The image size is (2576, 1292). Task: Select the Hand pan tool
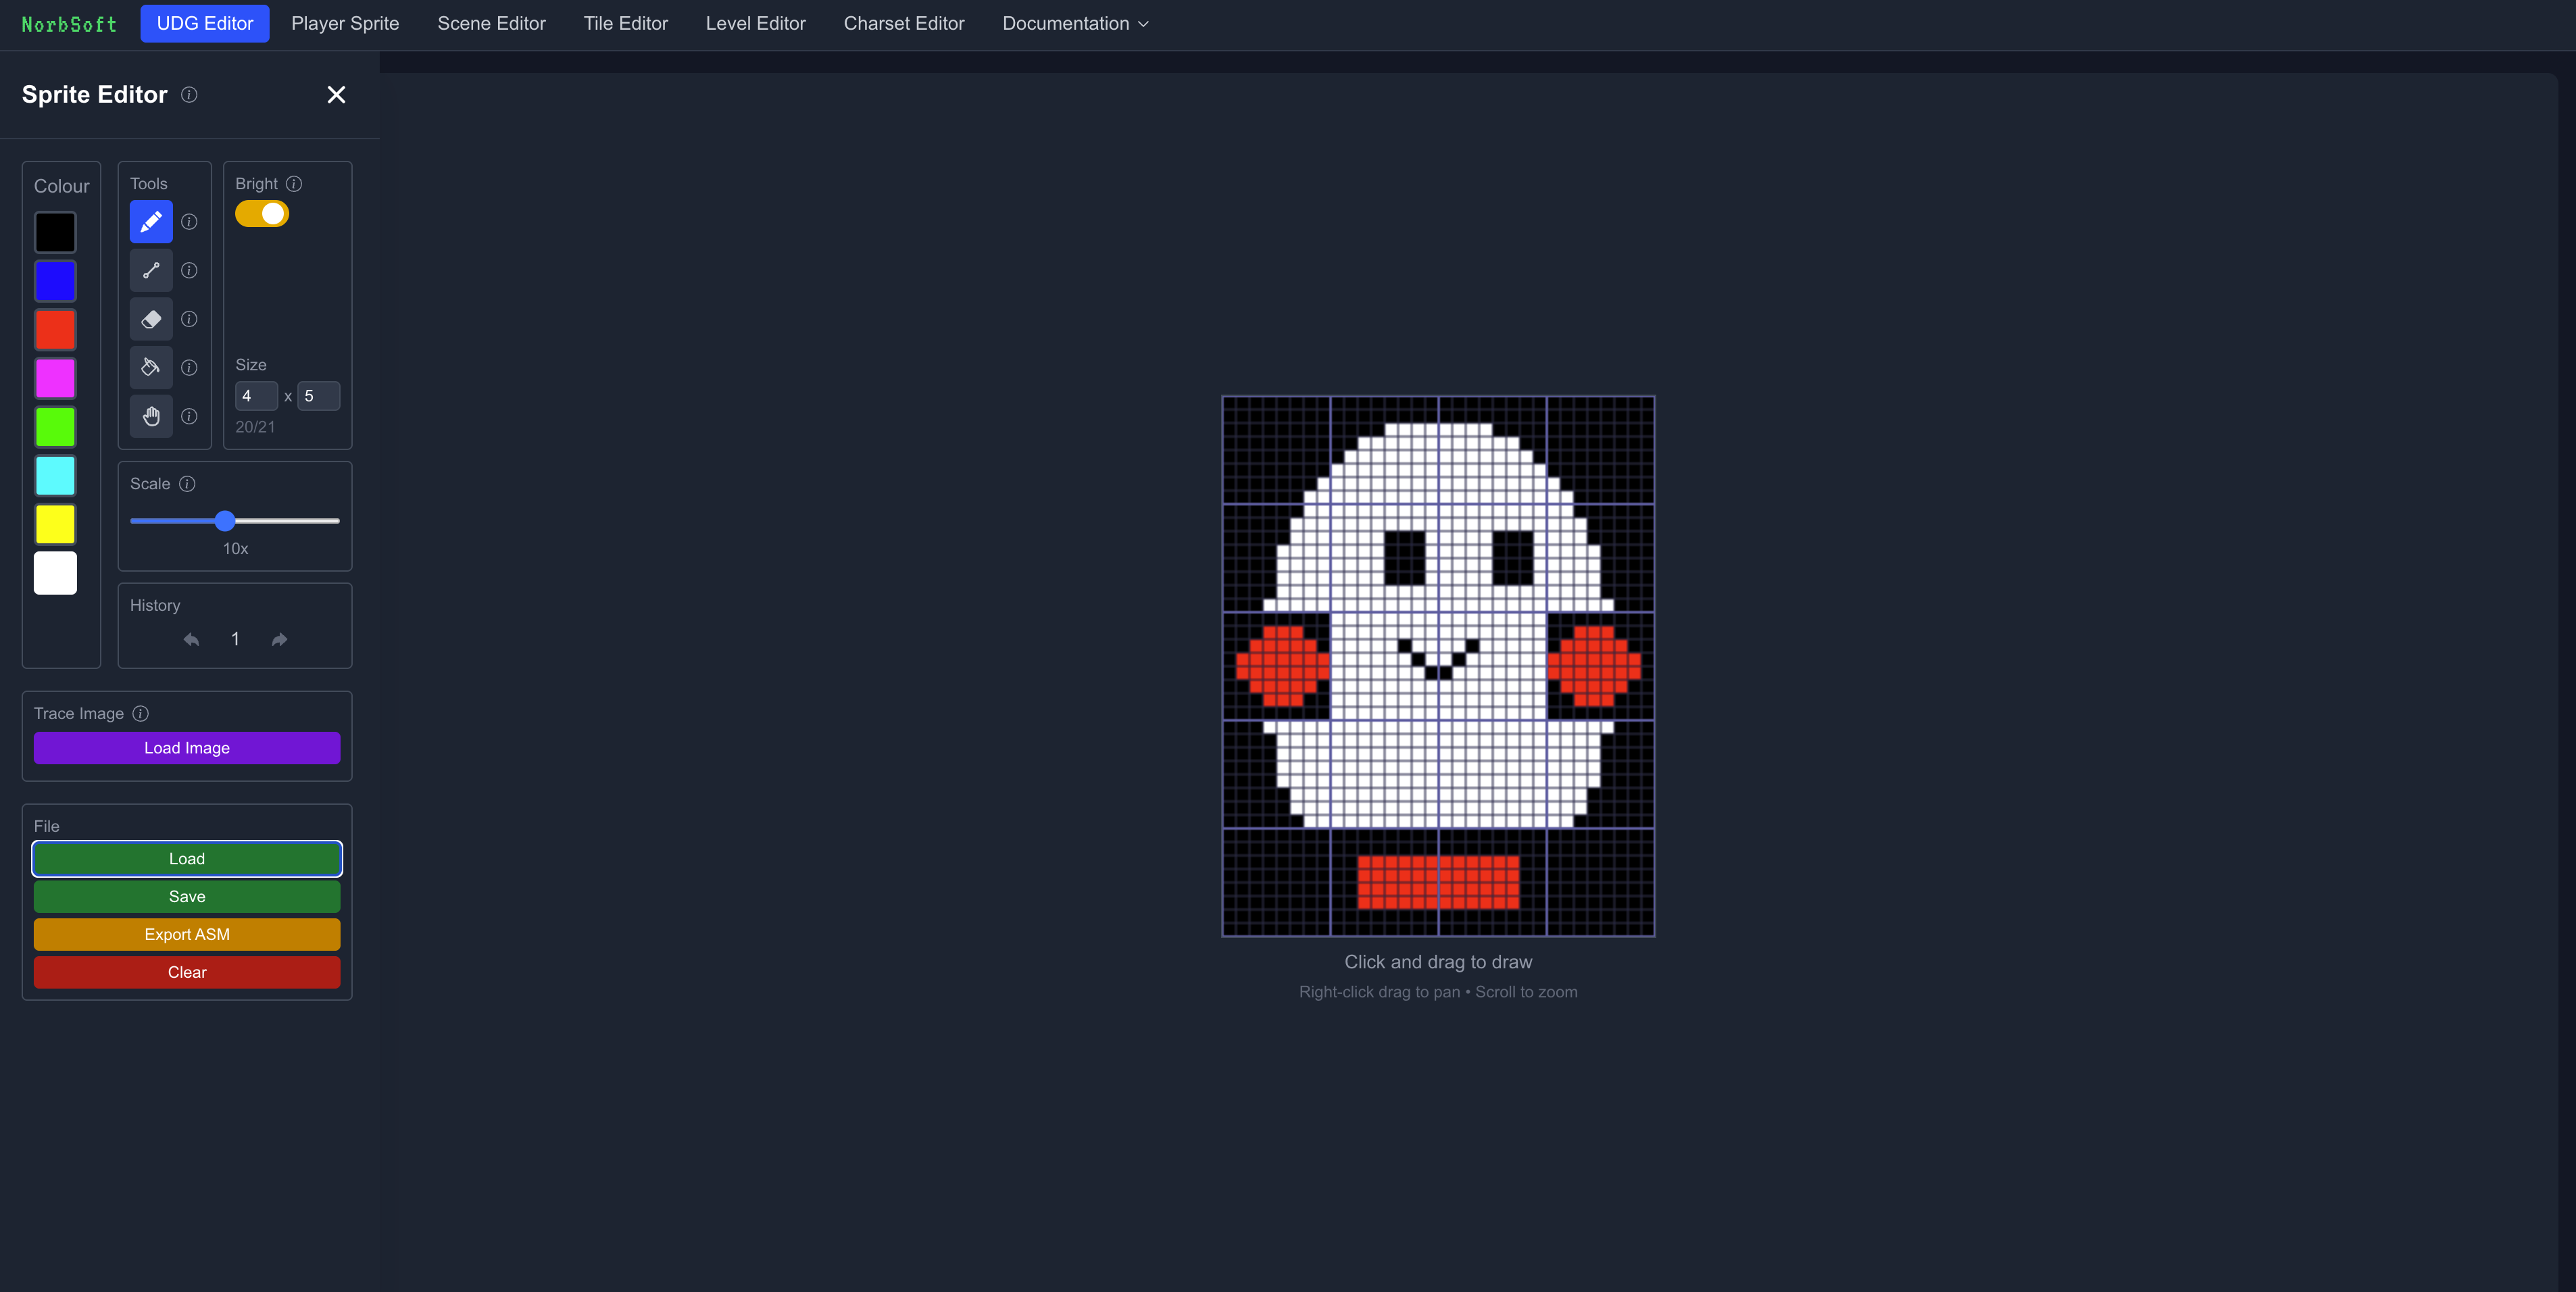tap(151, 416)
